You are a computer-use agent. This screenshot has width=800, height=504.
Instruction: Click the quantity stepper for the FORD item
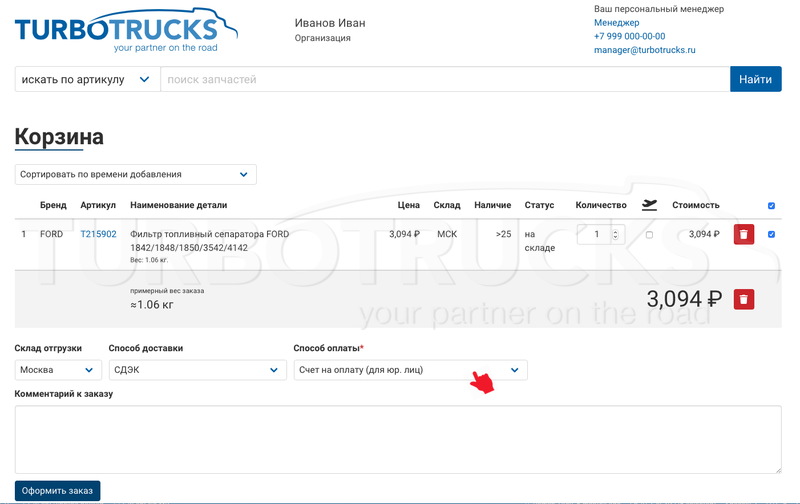615,235
